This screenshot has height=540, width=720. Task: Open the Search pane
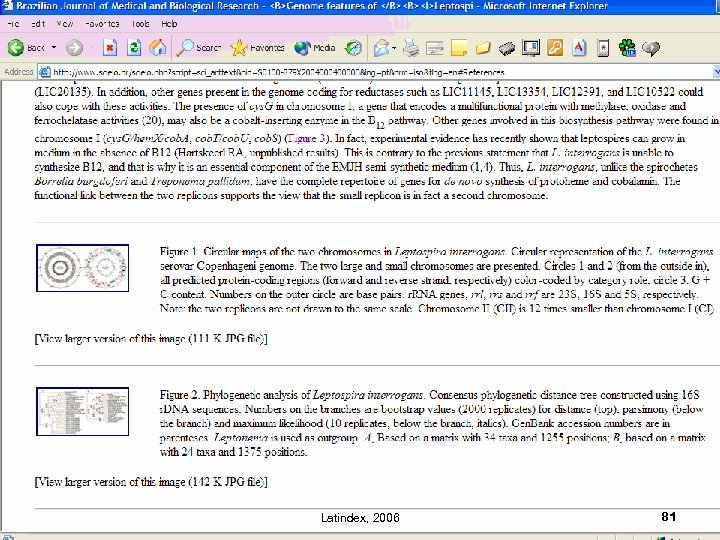[x=199, y=47]
